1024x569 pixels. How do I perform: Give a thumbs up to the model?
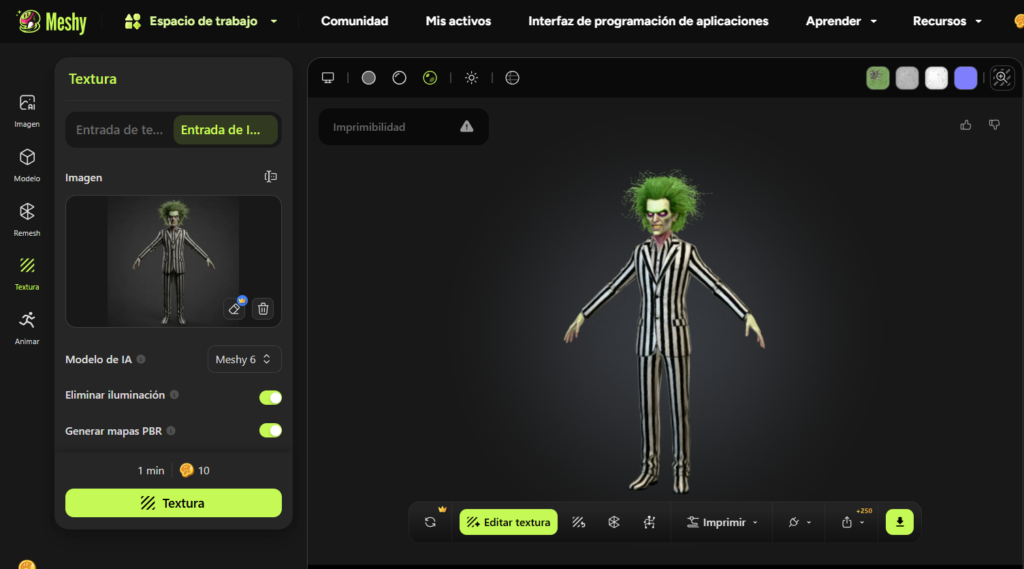(x=965, y=125)
